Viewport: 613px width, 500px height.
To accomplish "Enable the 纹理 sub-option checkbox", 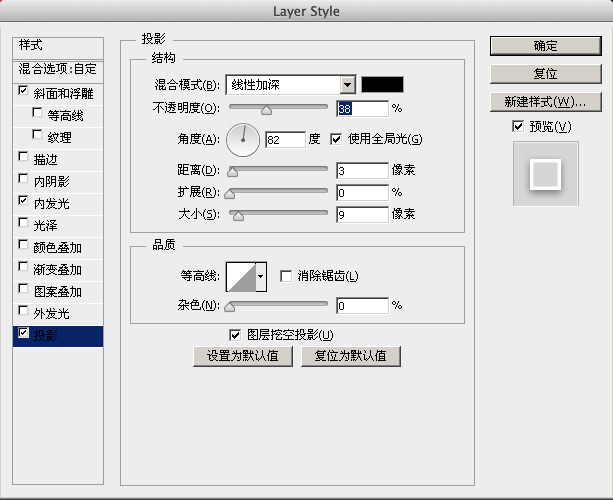I will [37, 134].
